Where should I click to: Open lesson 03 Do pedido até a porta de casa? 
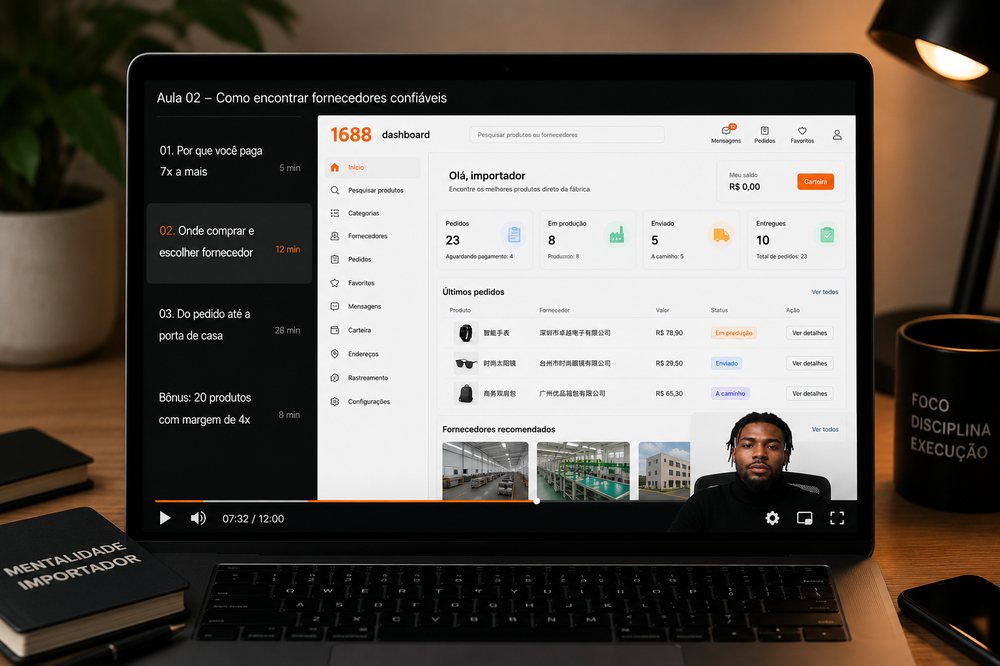[x=230, y=325]
